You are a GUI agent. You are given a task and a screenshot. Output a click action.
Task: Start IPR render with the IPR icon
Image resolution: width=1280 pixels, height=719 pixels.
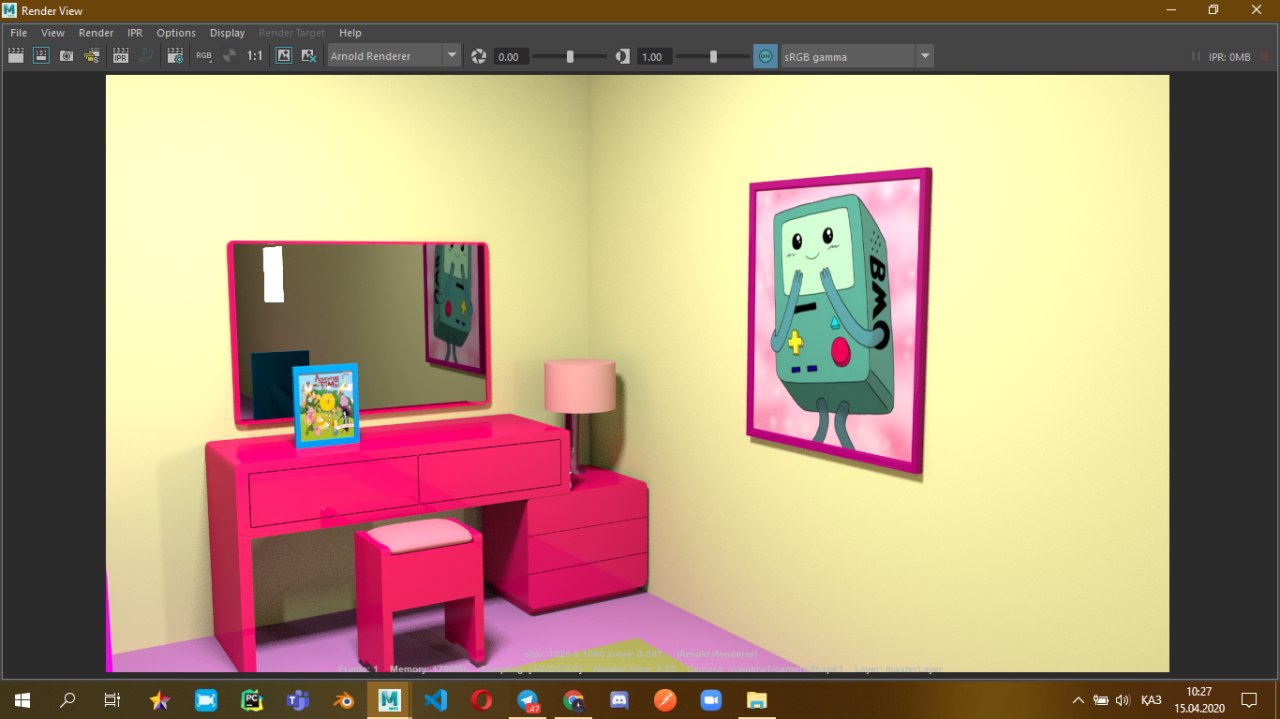point(120,56)
